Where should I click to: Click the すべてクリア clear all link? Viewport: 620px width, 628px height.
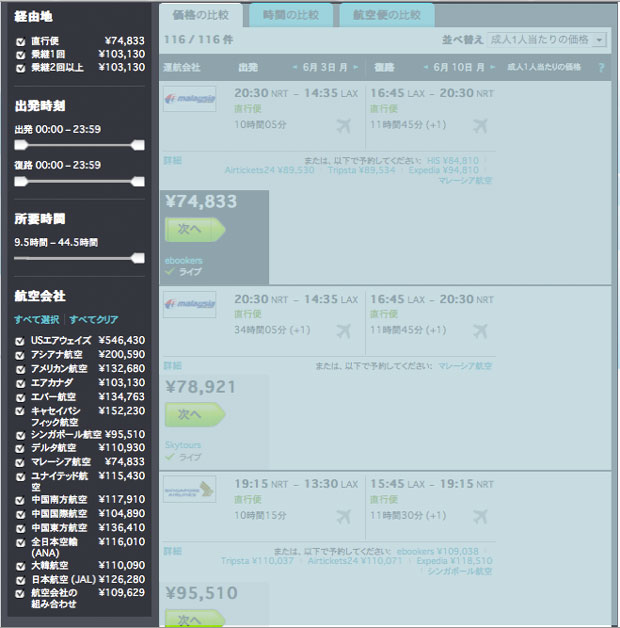(94, 320)
